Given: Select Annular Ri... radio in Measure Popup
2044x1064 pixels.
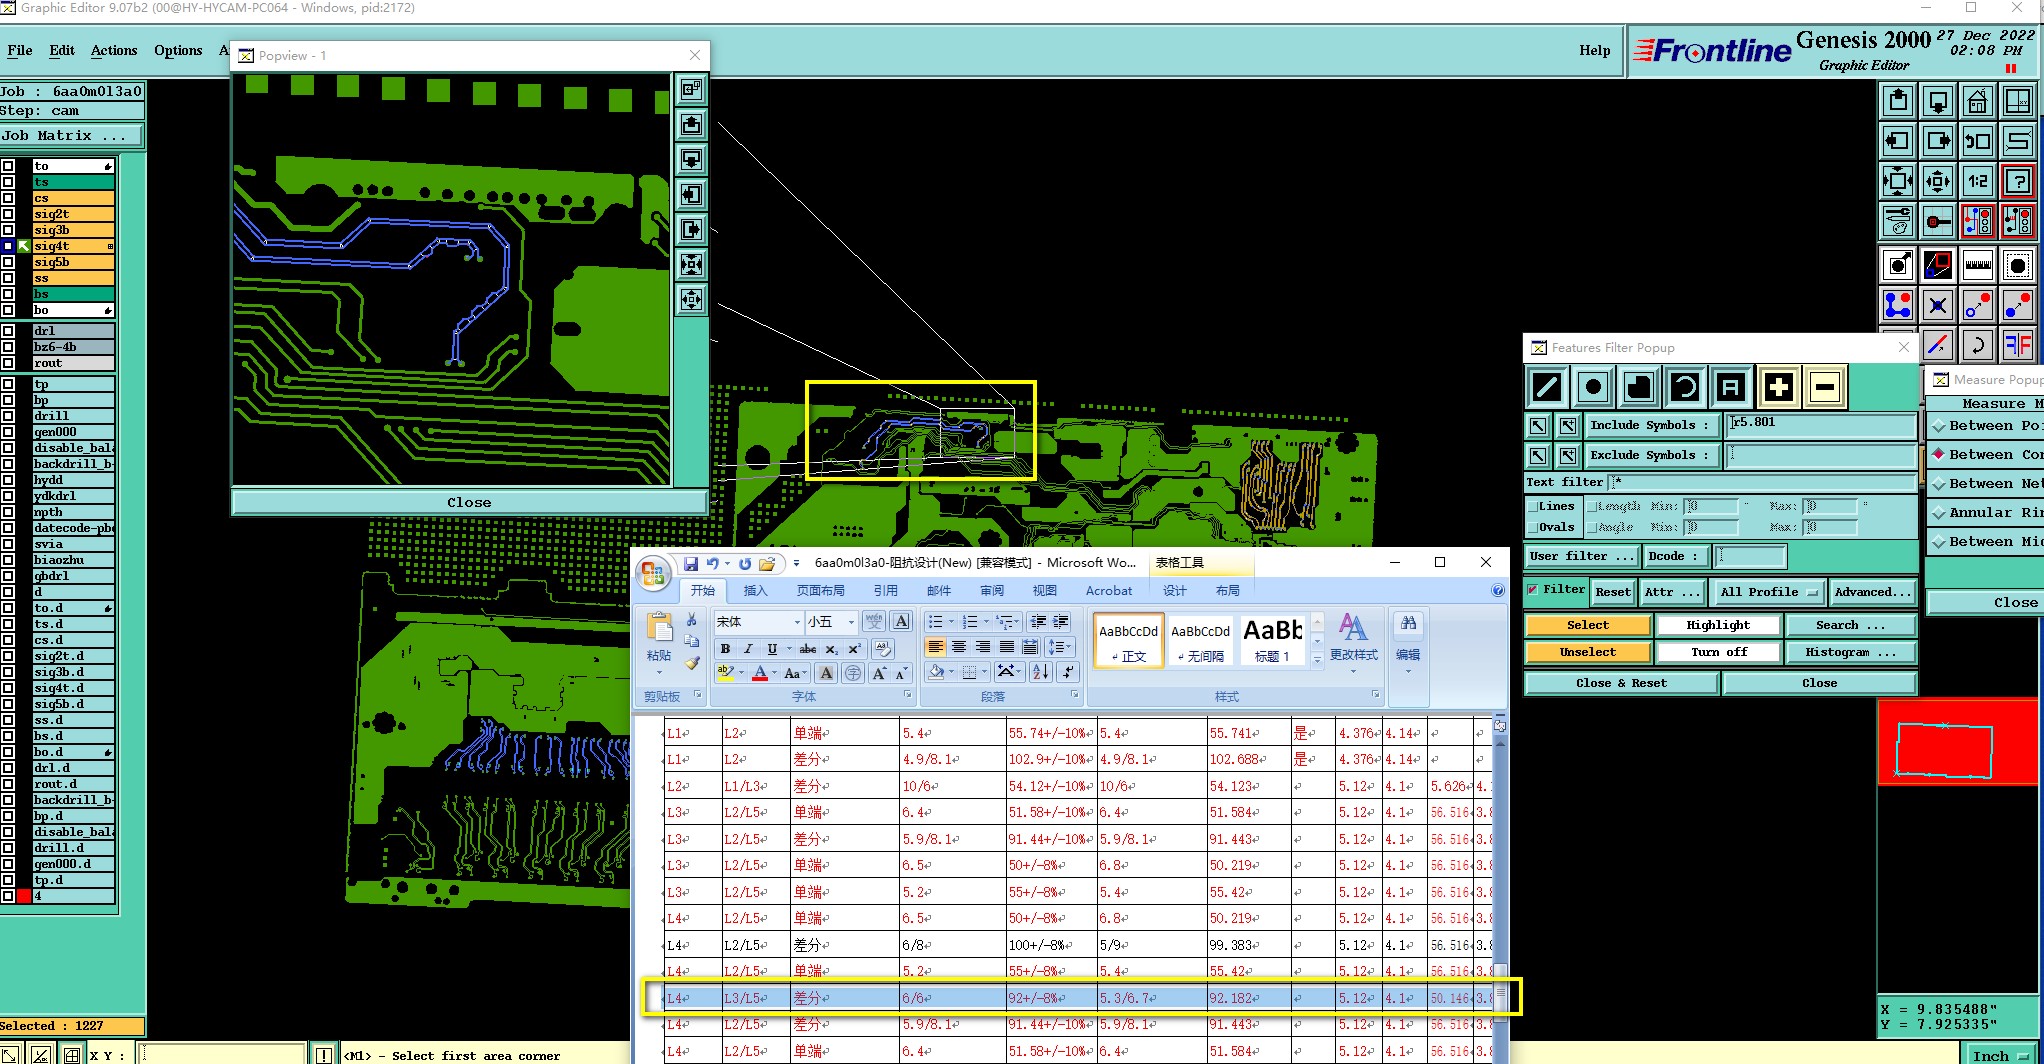Looking at the screenshot, I should click(x=1938, y=513).
